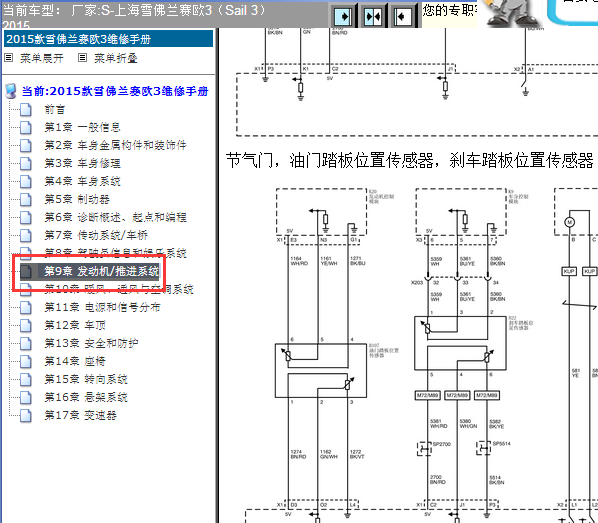This screenshot has height=523, width=598.
Task: Open 第1章 一般信息
Action: (82, 127)
